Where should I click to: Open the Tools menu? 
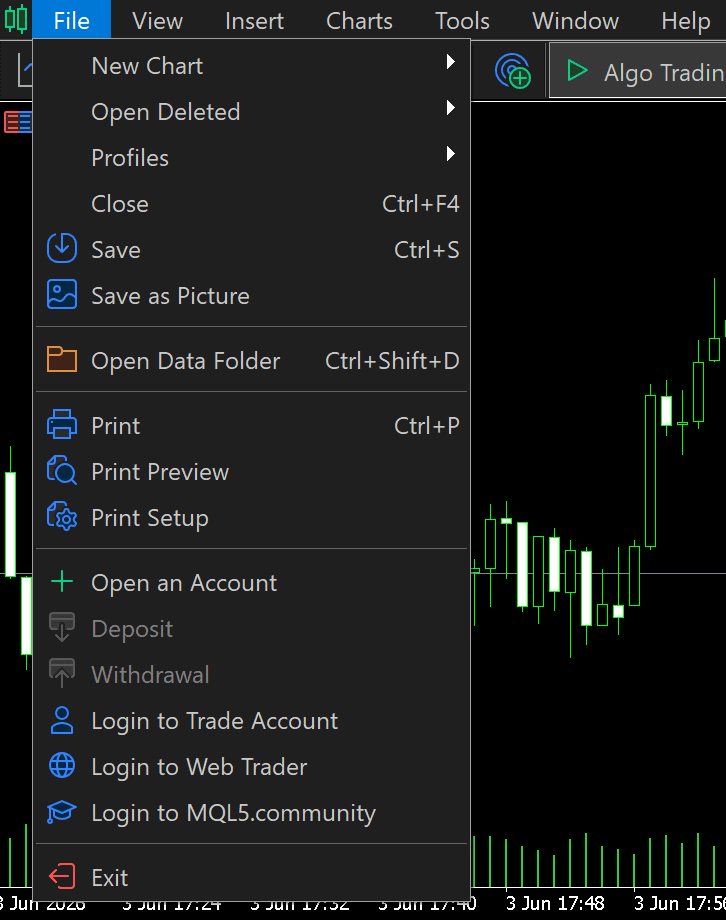462,21
